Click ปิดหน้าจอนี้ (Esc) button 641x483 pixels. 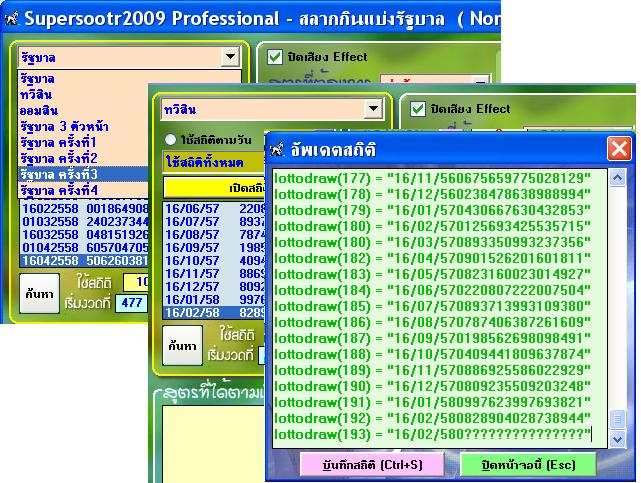point(528,465)
